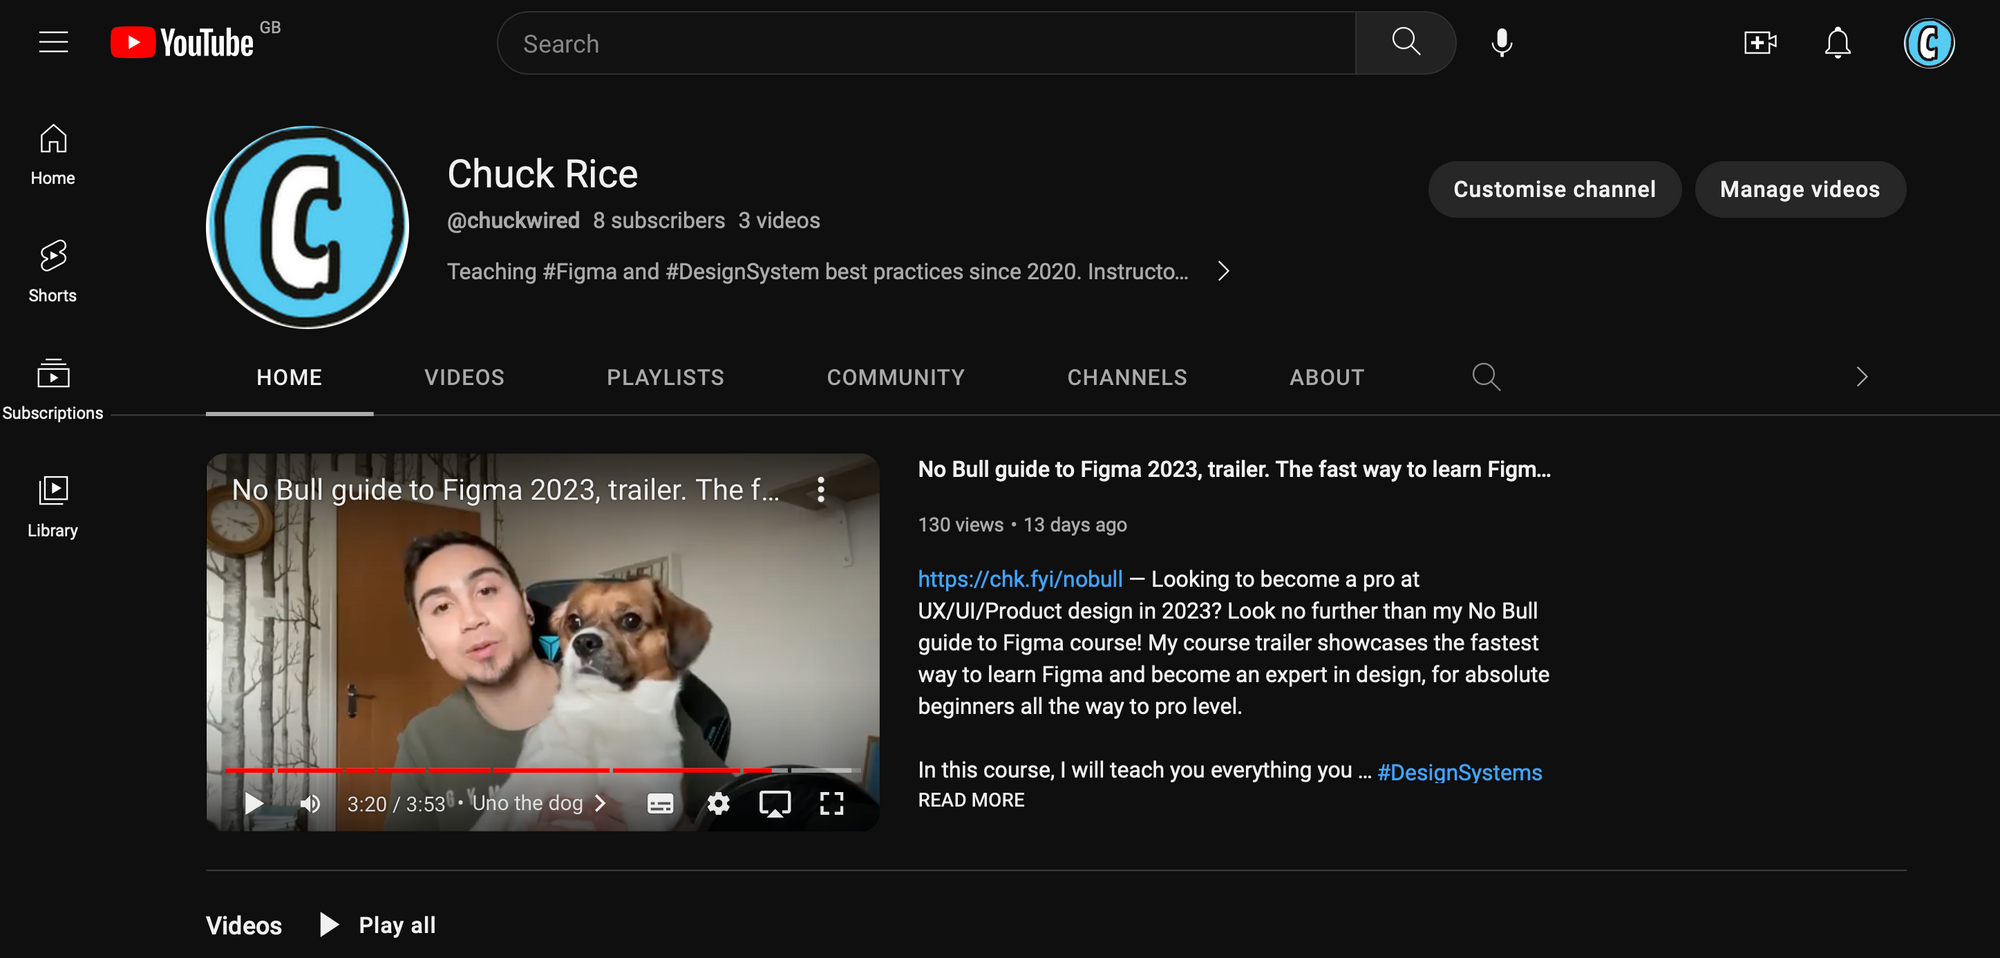Viewport: 2000px width, 958px height.
Task: Search within the channel magnifier
Action: tap(1486, 377)
